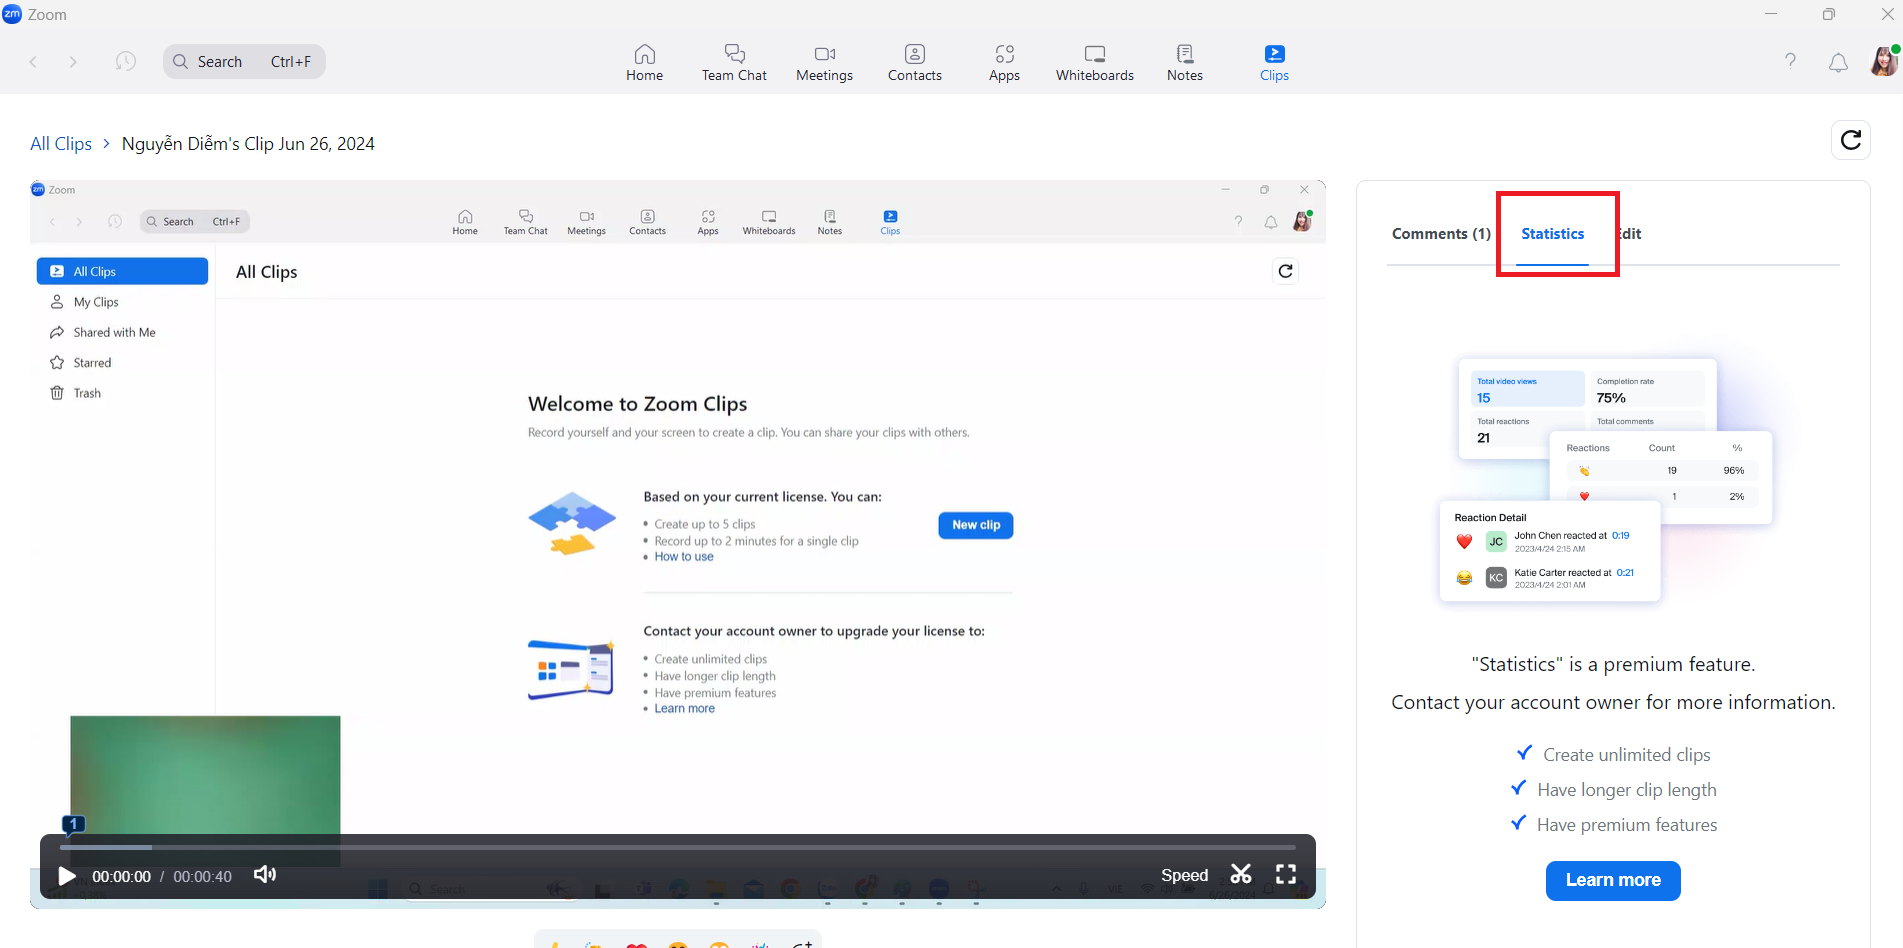This screenshot has height=948, width=1903.
Task: Open the trim clip scissors tool
Action: pyautogui.click(x=1241, y=875)
